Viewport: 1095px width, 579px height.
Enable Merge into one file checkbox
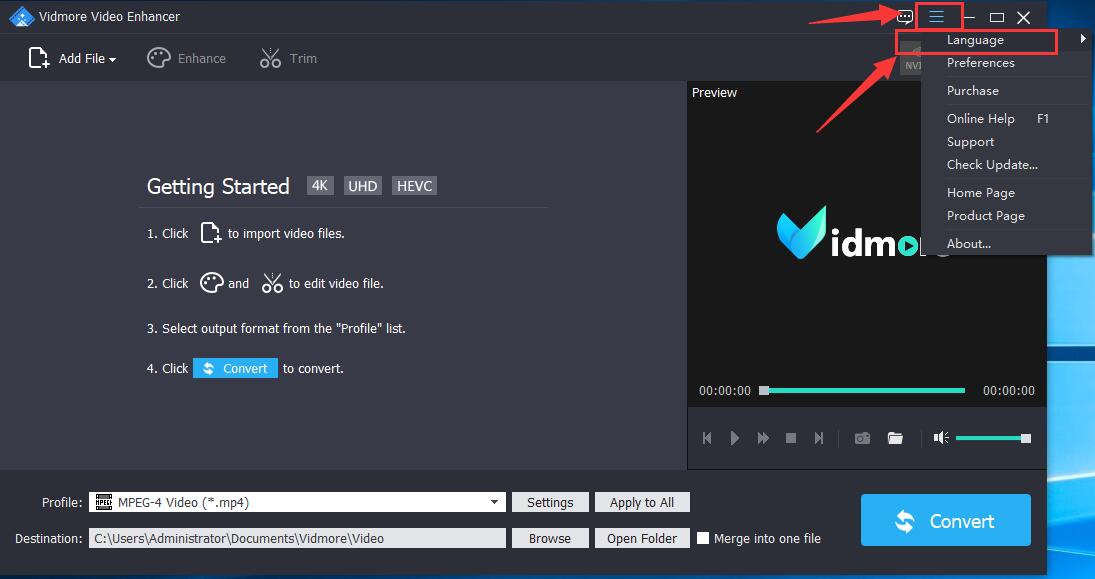point(703,538)
